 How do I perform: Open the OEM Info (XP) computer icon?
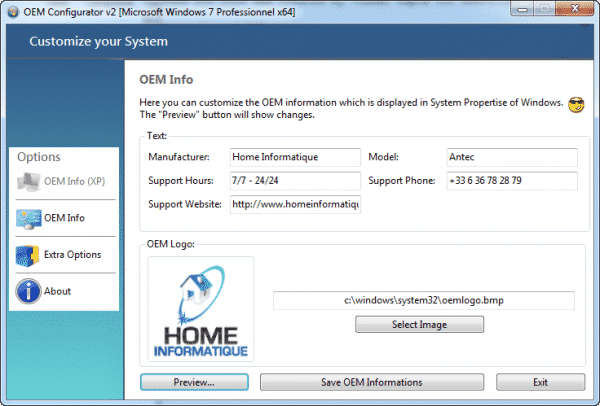[28, 181]
